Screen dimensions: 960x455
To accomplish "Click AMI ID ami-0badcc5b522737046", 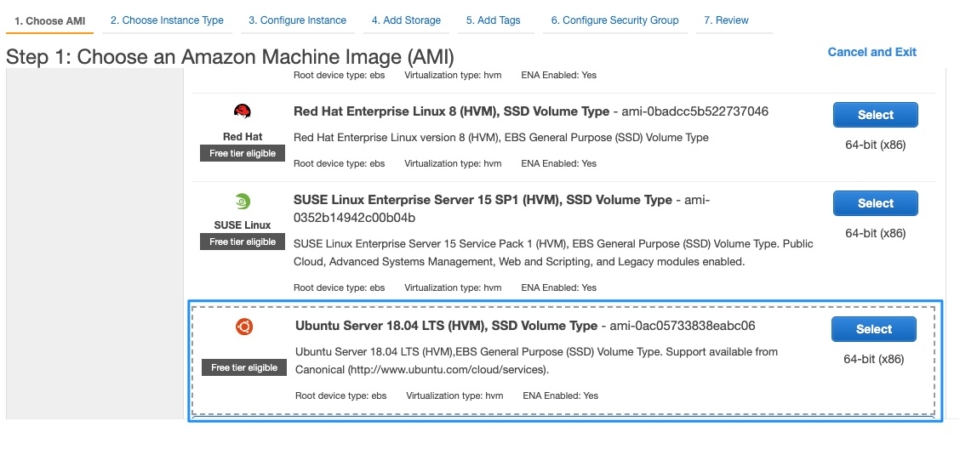I will click(695, 111).
